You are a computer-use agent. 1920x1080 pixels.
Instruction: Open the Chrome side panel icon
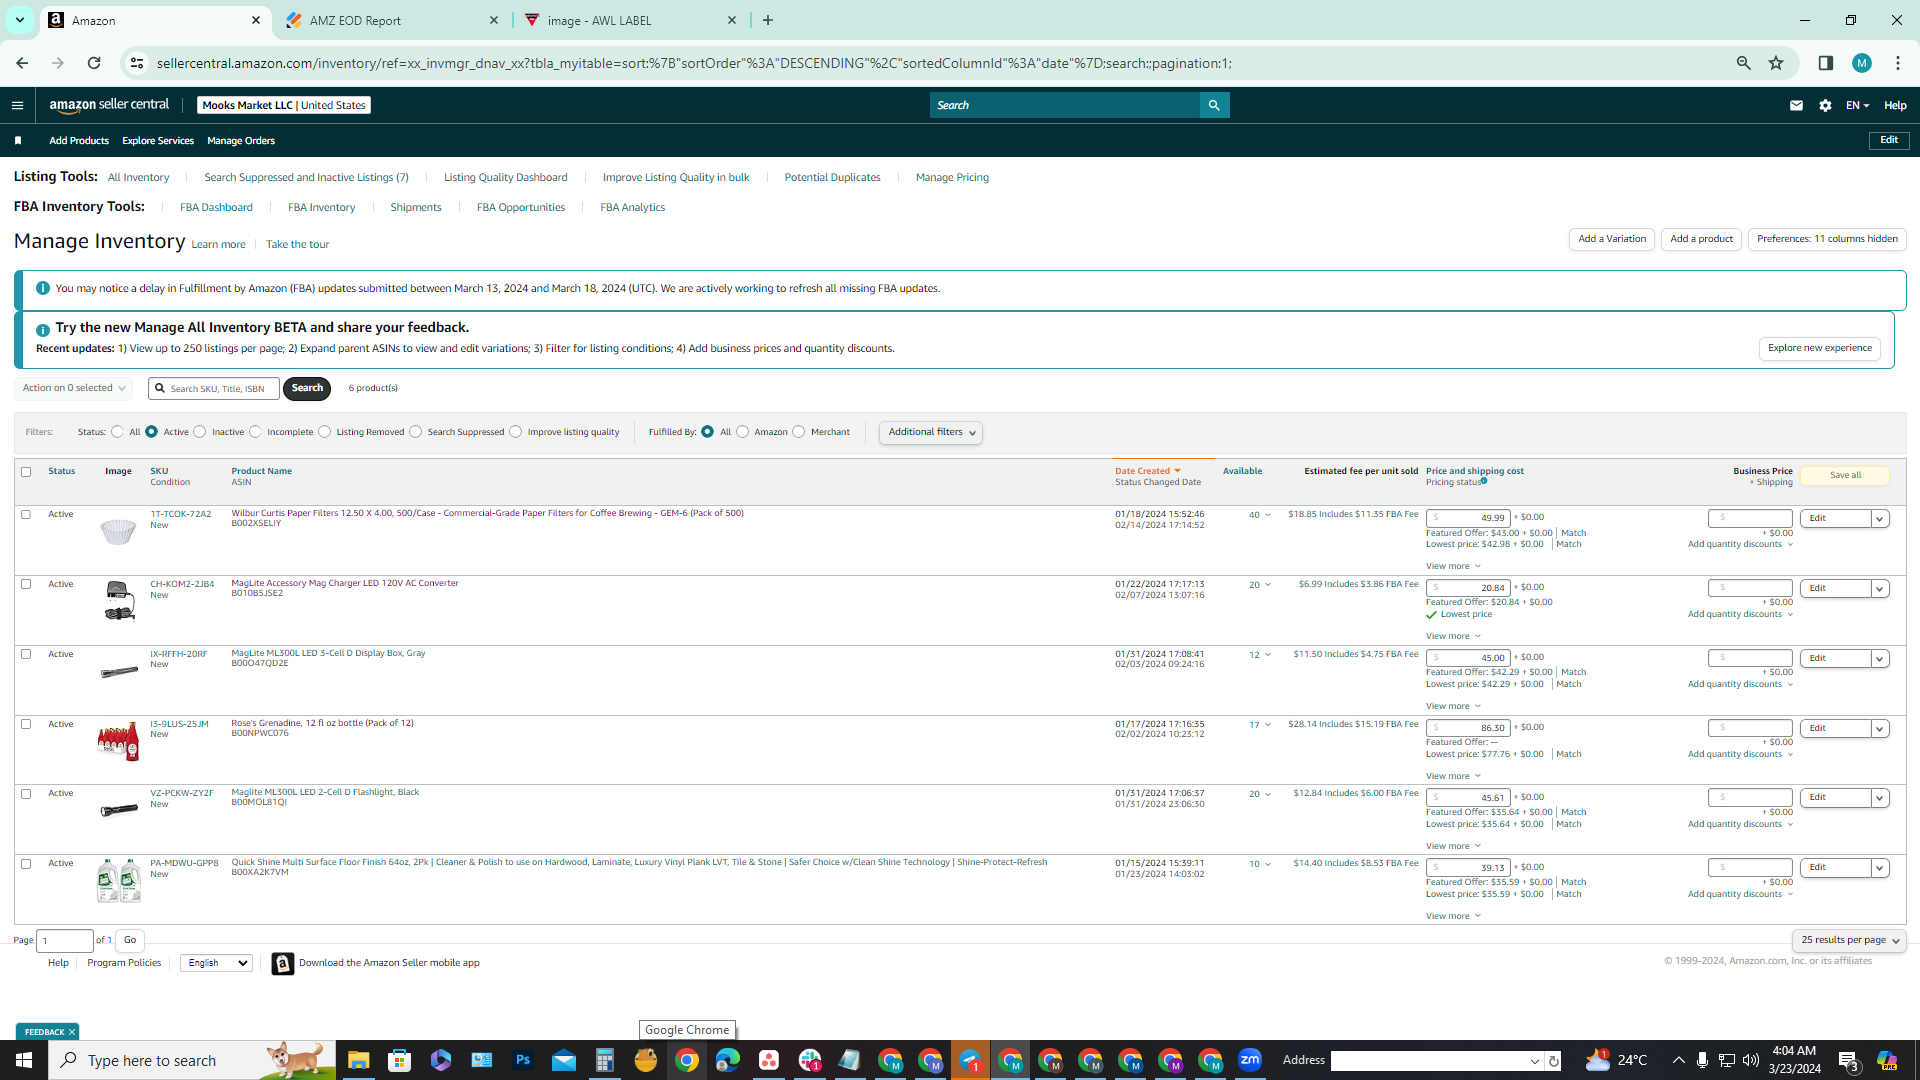tap(1825, 63)
